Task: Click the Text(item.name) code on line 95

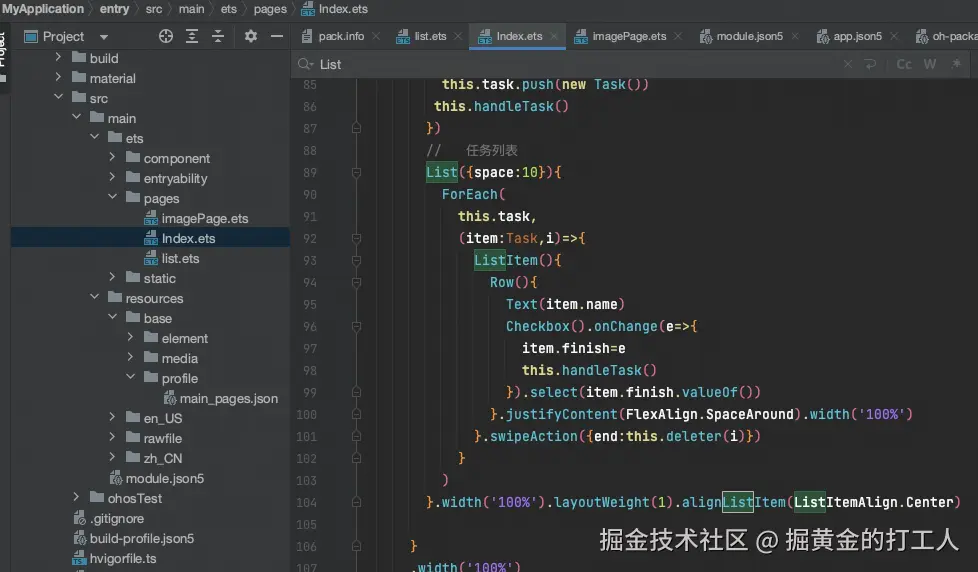Action: 565,304
